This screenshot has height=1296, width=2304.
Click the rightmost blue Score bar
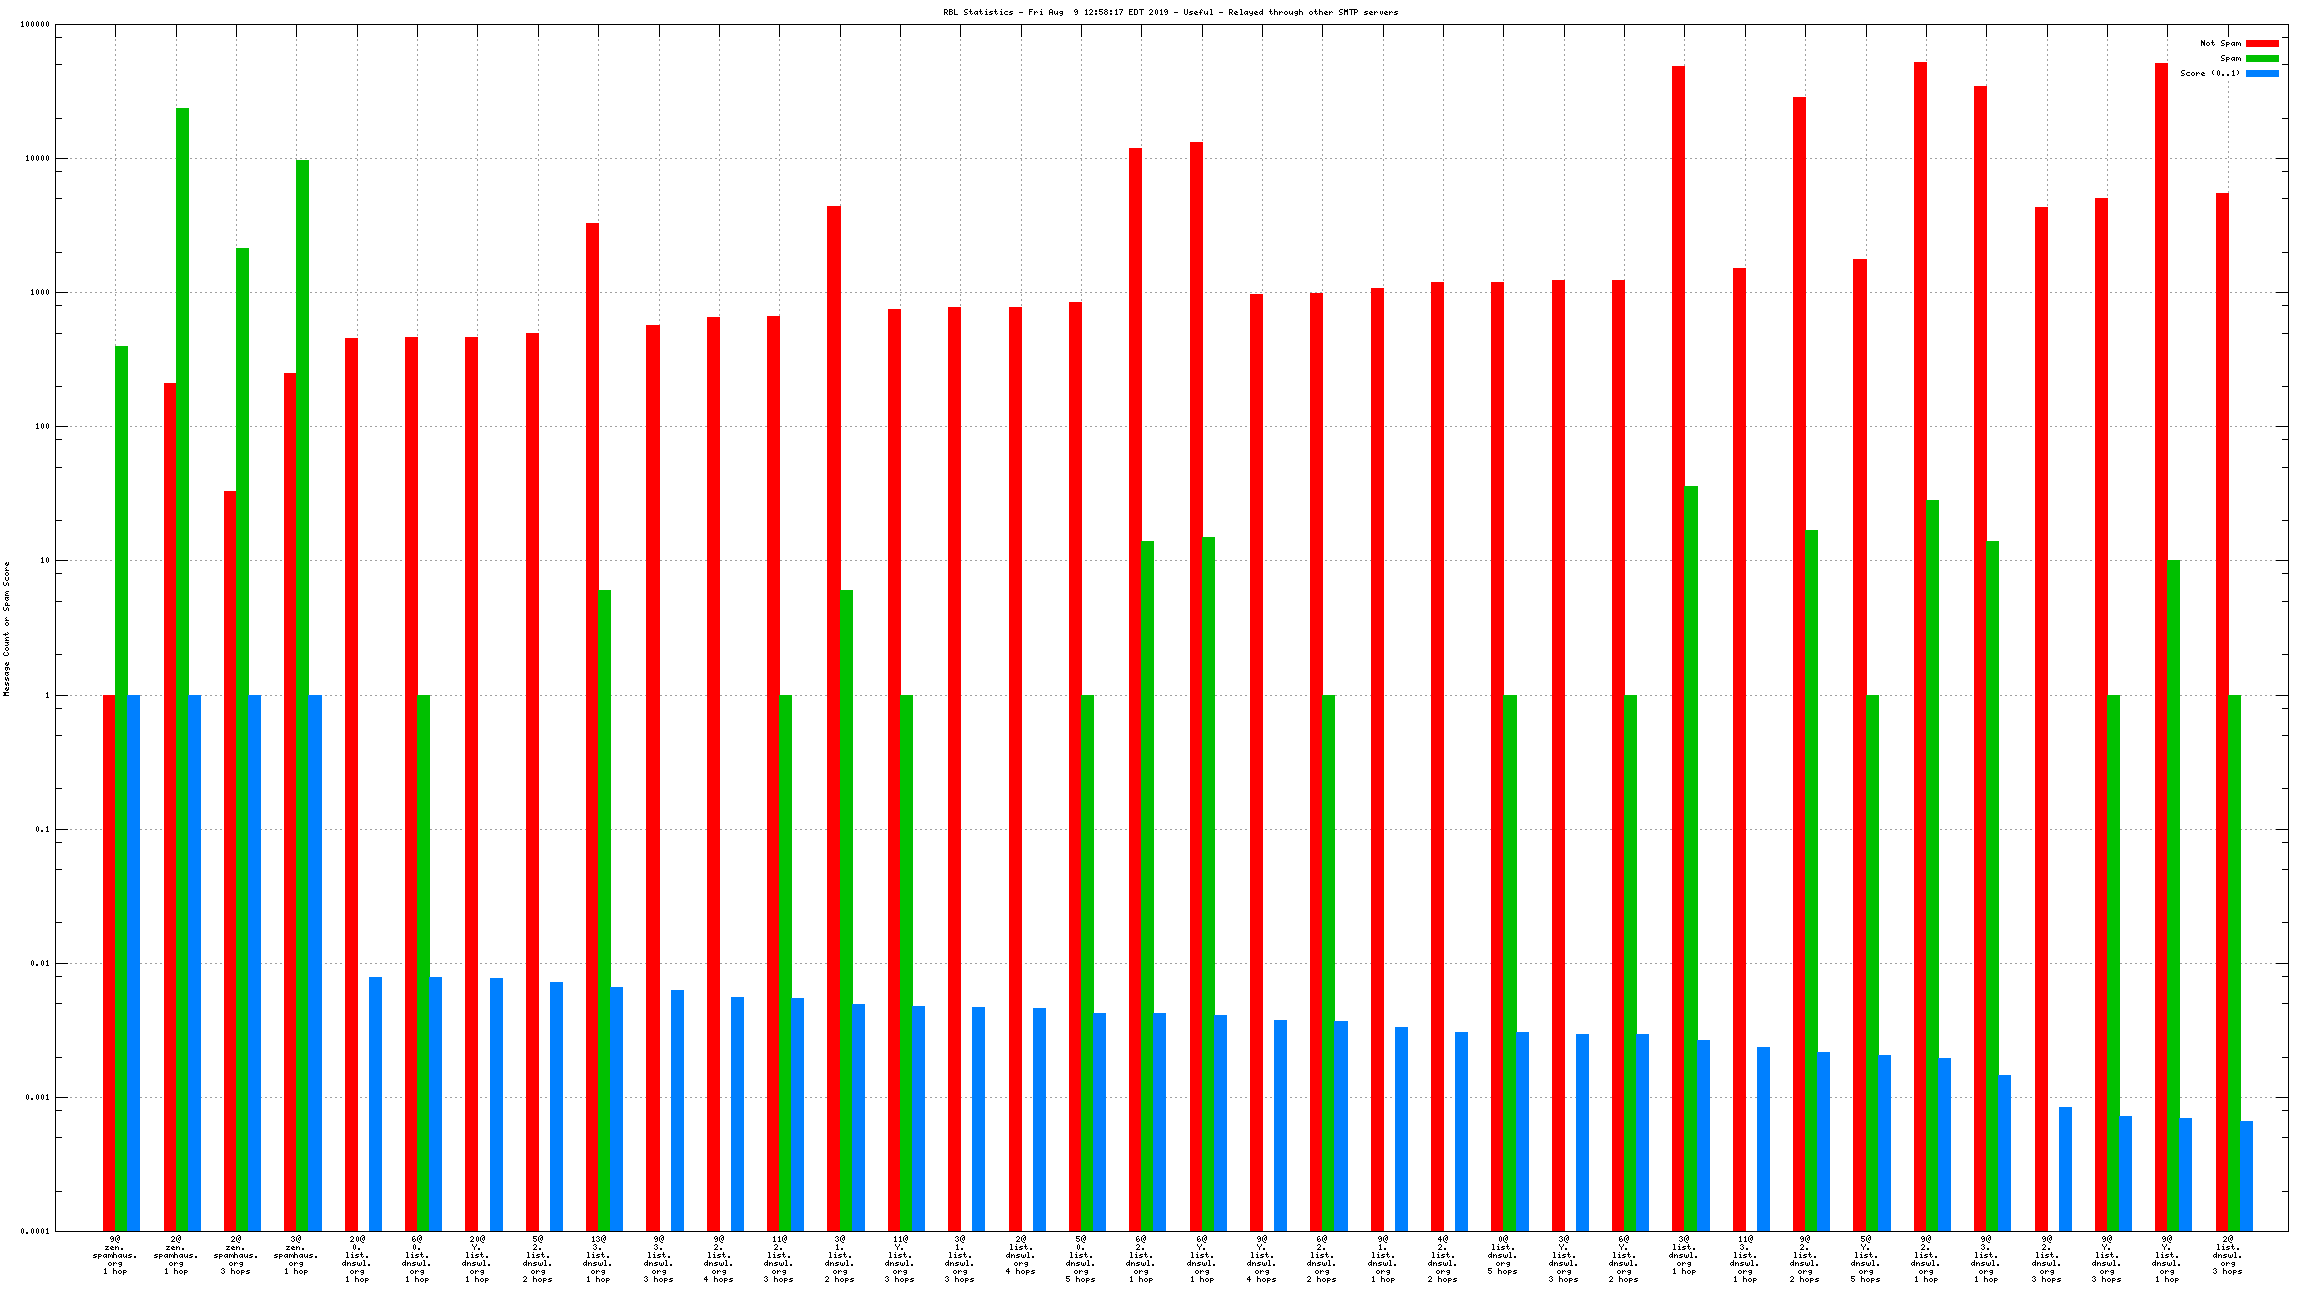coord(2246,1176)
